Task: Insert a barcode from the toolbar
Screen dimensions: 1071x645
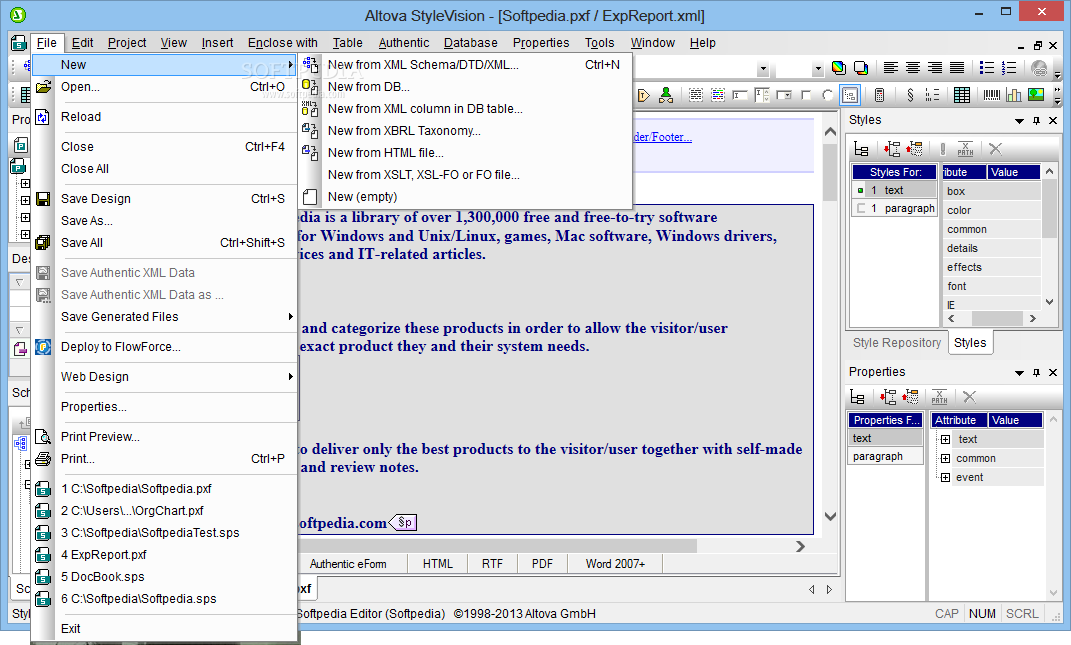Action: tap(992, 95)
